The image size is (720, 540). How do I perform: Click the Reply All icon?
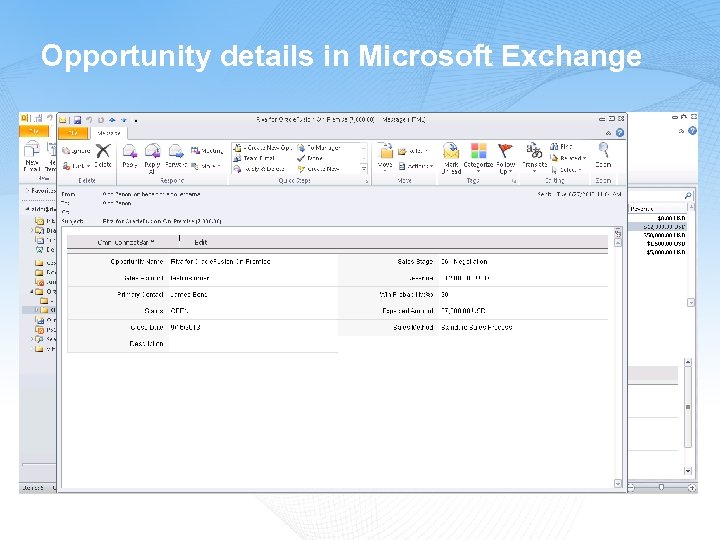tap(152, 151)
